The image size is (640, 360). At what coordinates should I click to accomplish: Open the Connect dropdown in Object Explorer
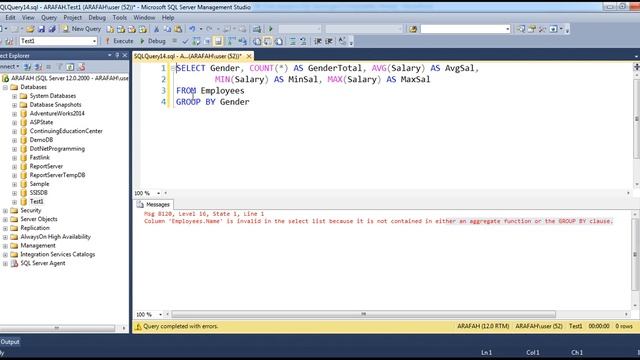coord(9,67)
